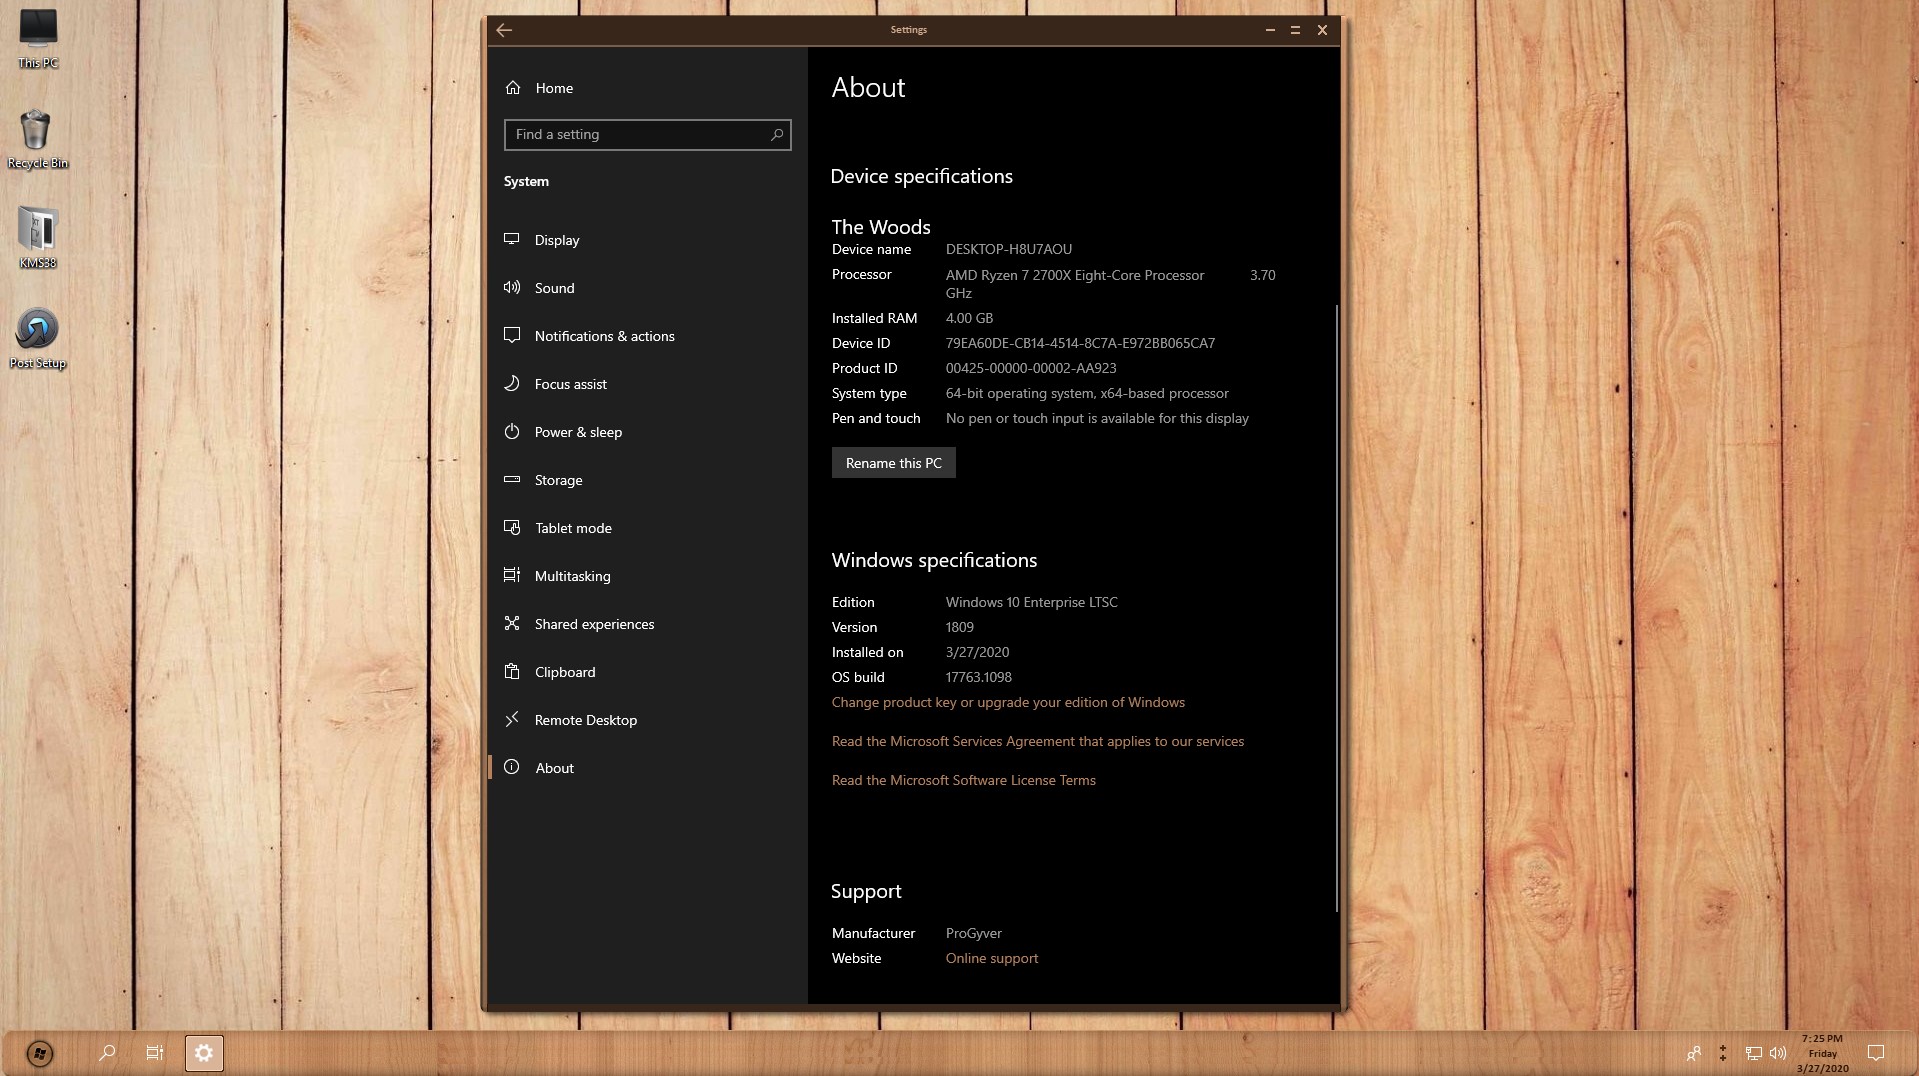Select Focus assist in sidebar
This screenshot has height=1076, width=1919.
pyautogui.click(x=648, y=384)
